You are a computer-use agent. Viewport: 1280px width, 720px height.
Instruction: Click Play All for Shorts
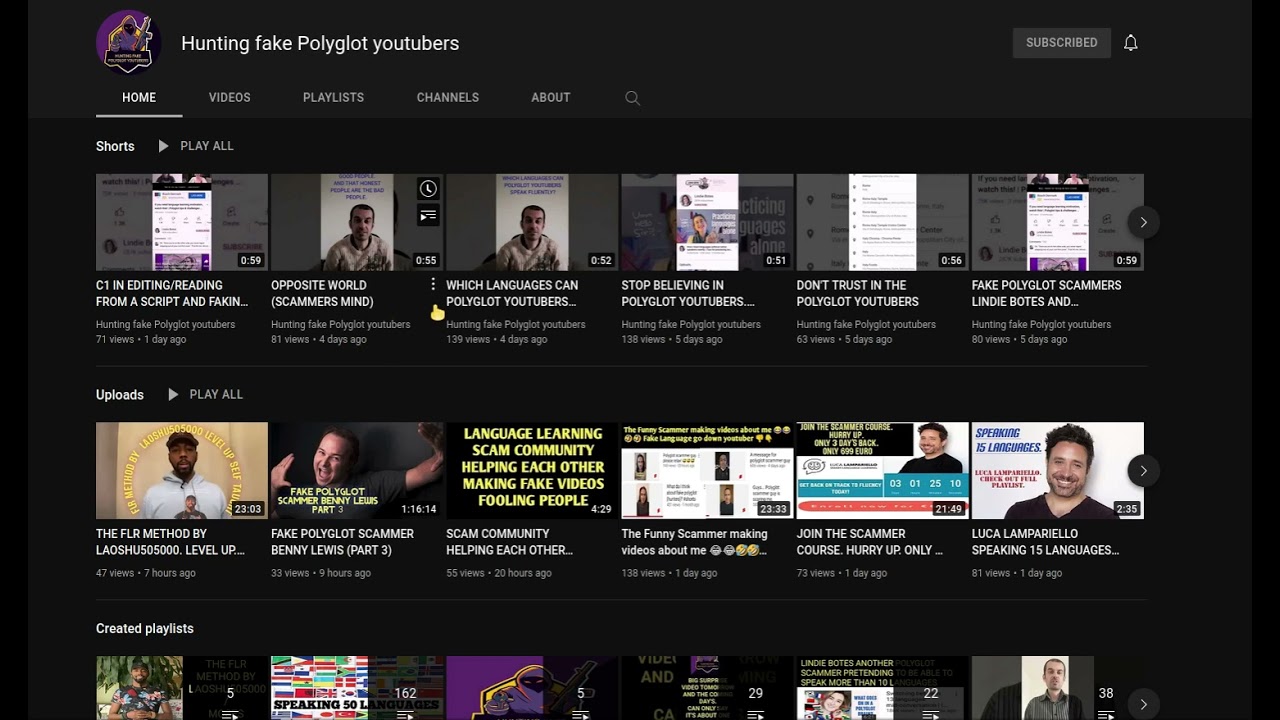pyautogui.click(x=207, y=146)
